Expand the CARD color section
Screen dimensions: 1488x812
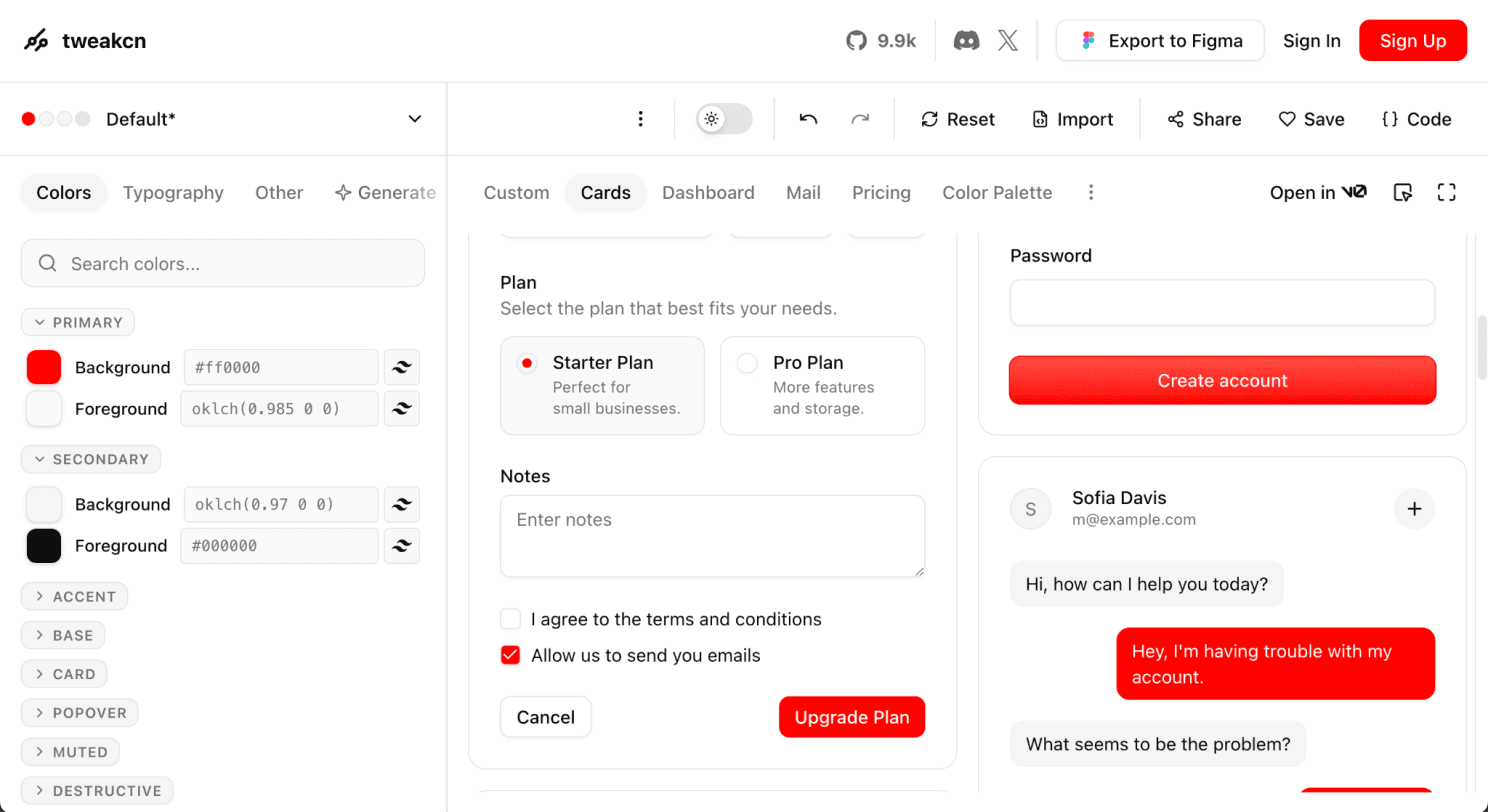coord(64,674)
